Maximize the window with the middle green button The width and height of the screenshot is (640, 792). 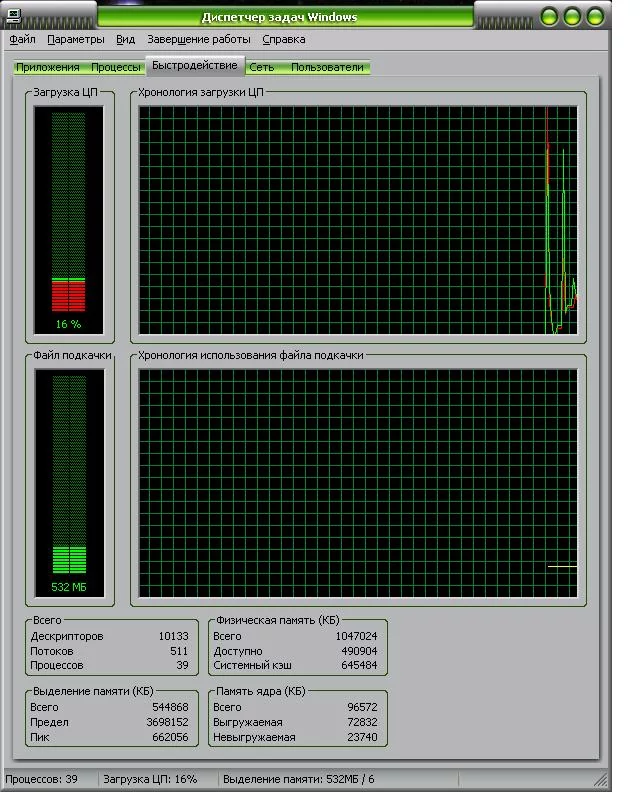coord(572,17)
